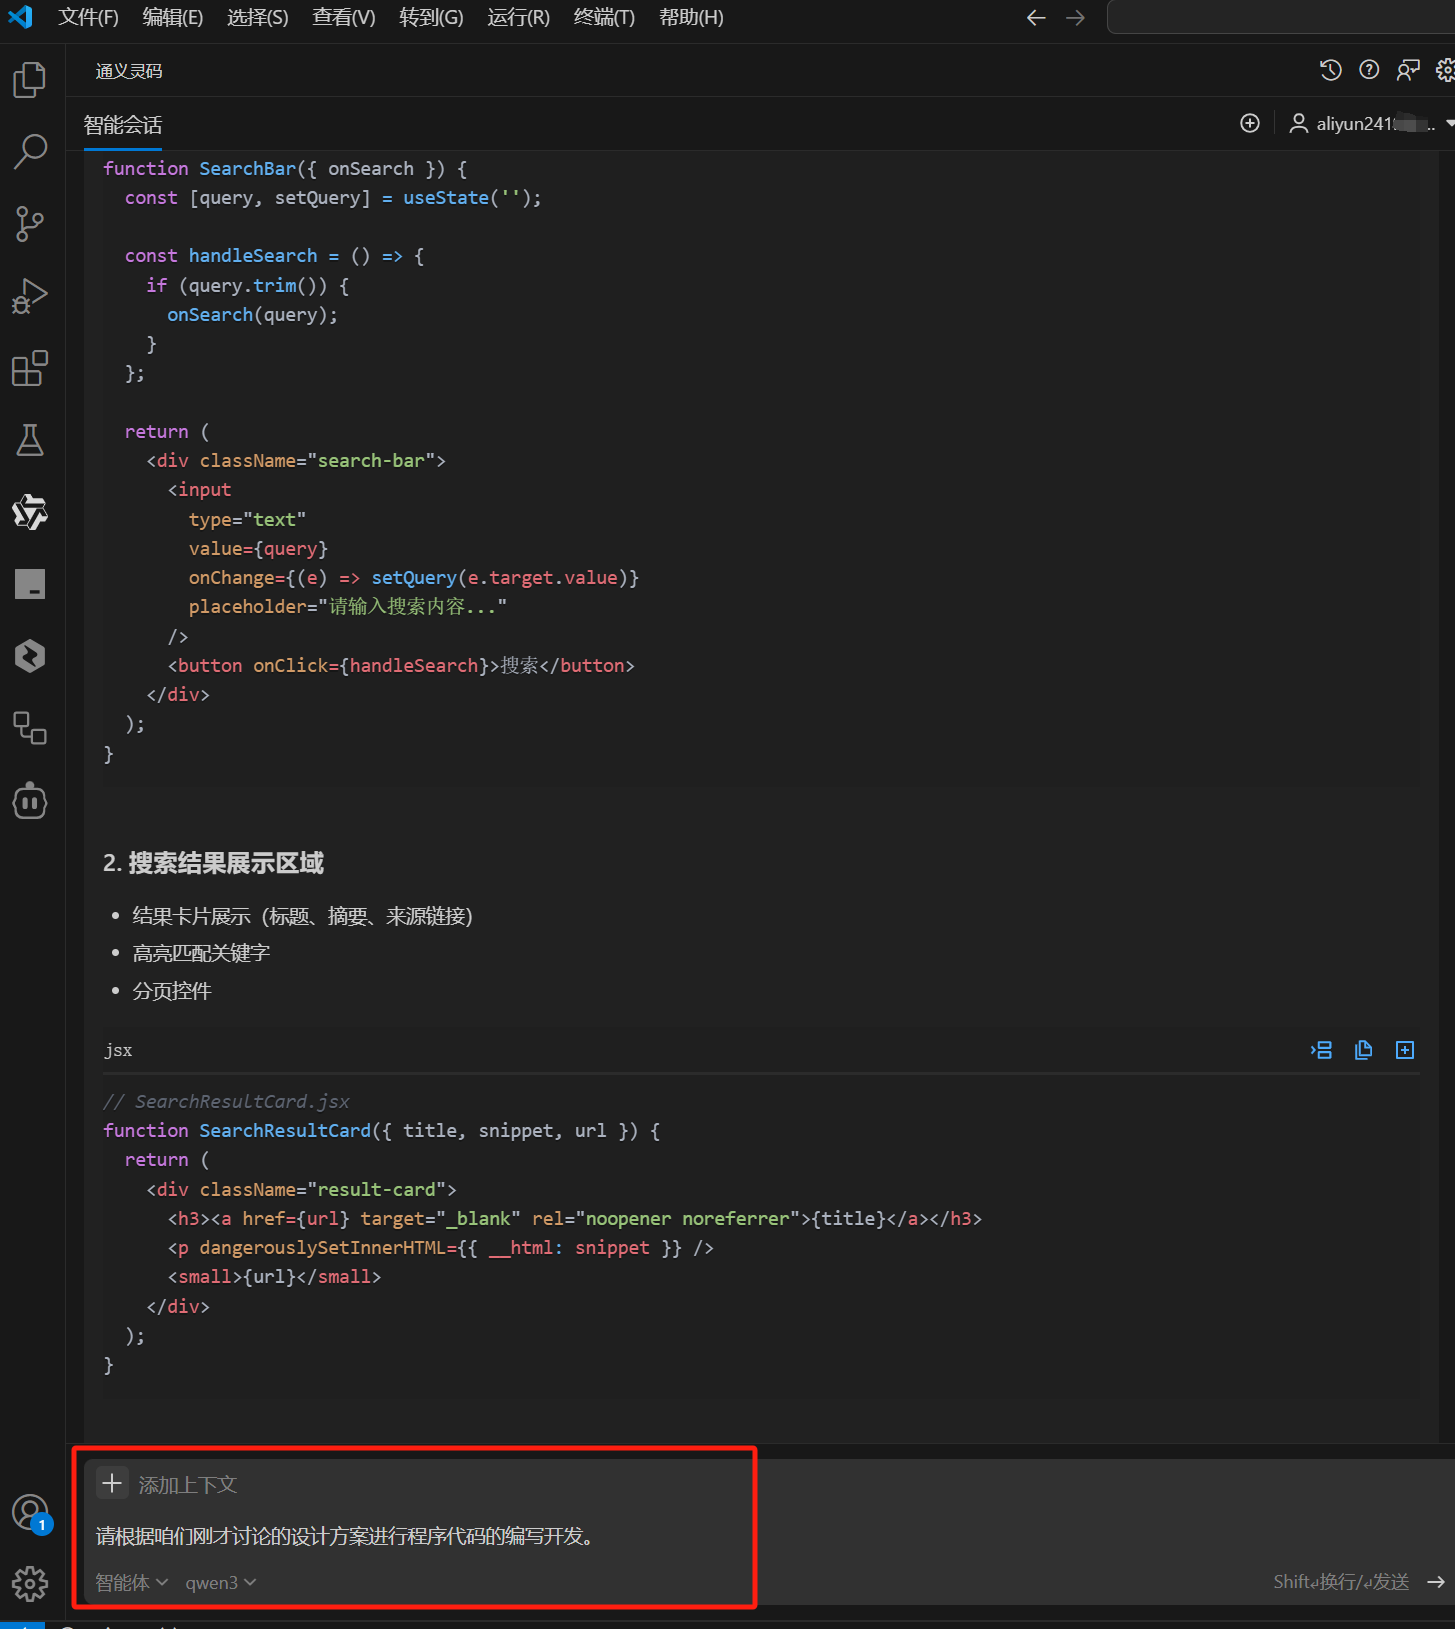This screenshot has width=1455, height=1629.
Task: Open the hexagon extension icon in activity bar
Action: point(30,656)
